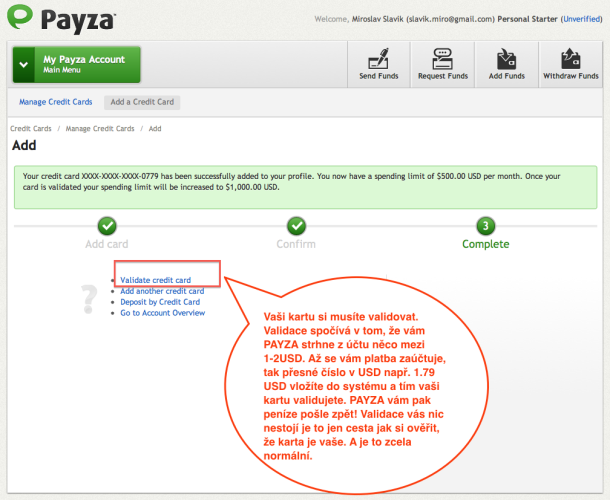The image size is (610, 500).
Task: Click the Add card step checkmark
Action: (107, 226)
